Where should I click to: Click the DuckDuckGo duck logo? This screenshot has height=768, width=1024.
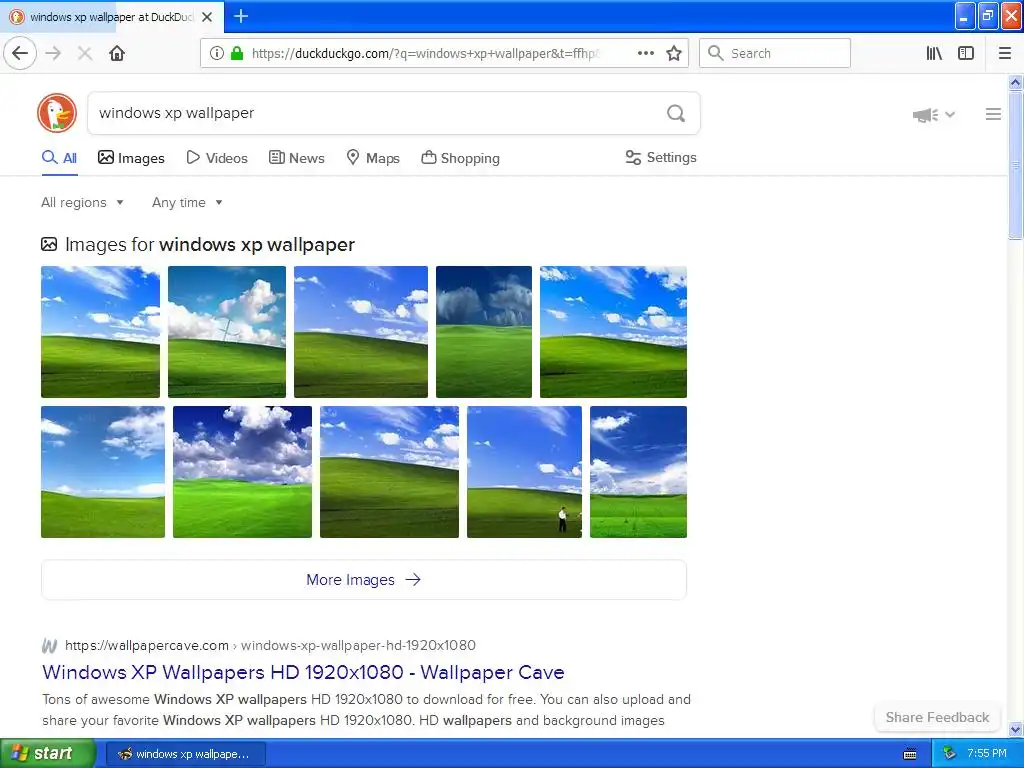[x=57, y=113]
